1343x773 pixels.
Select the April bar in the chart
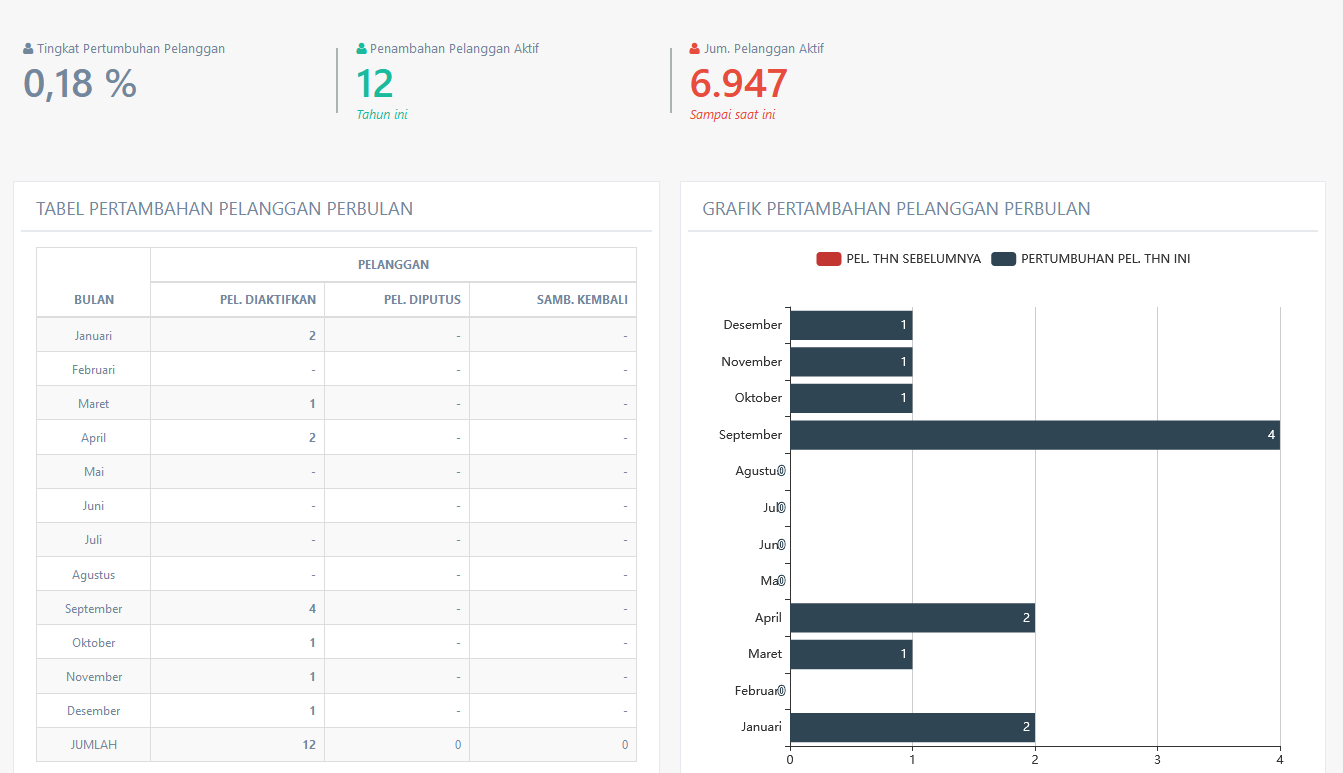(x=912, y=618)
